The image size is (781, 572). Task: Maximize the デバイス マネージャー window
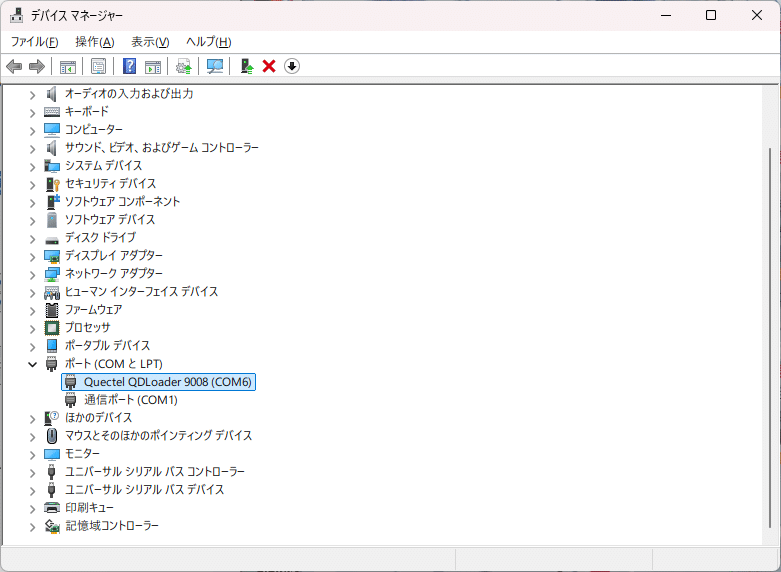tap(711, 15)
